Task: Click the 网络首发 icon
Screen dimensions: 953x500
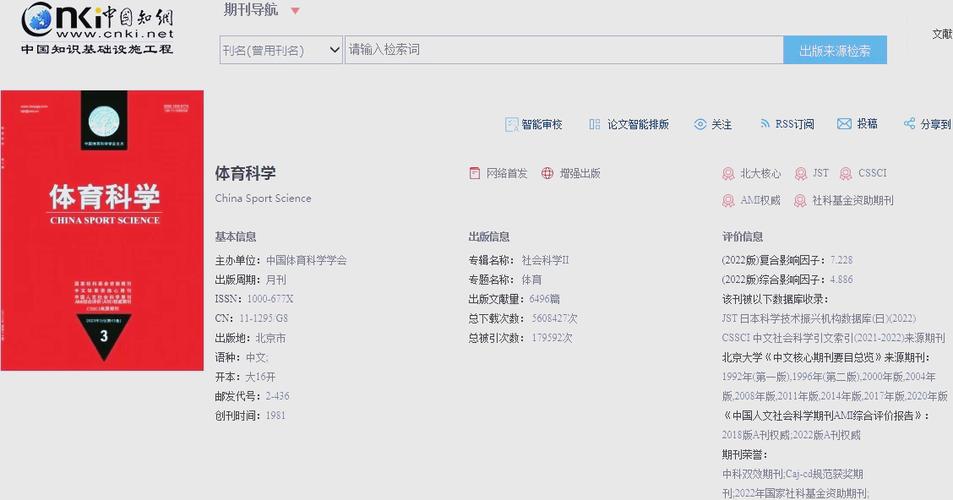Action: [475, 173]
